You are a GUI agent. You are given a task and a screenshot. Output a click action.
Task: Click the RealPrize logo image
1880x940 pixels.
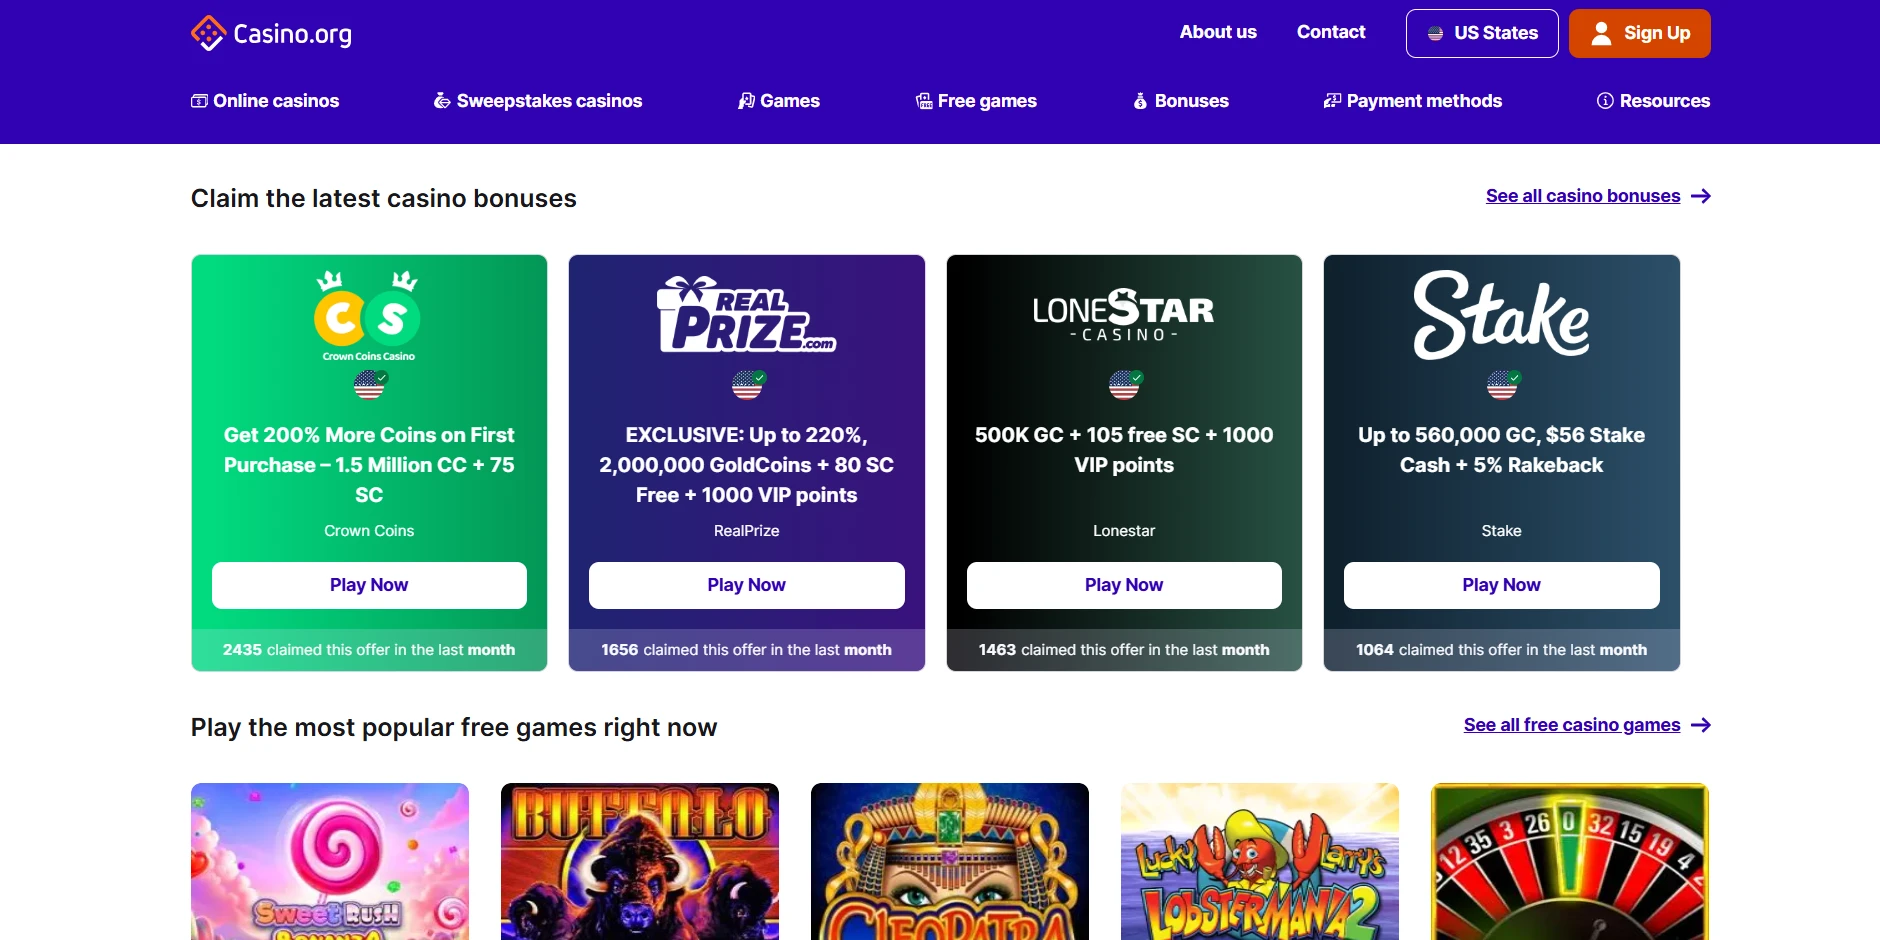pyautogui.click(x=746, y=315)
